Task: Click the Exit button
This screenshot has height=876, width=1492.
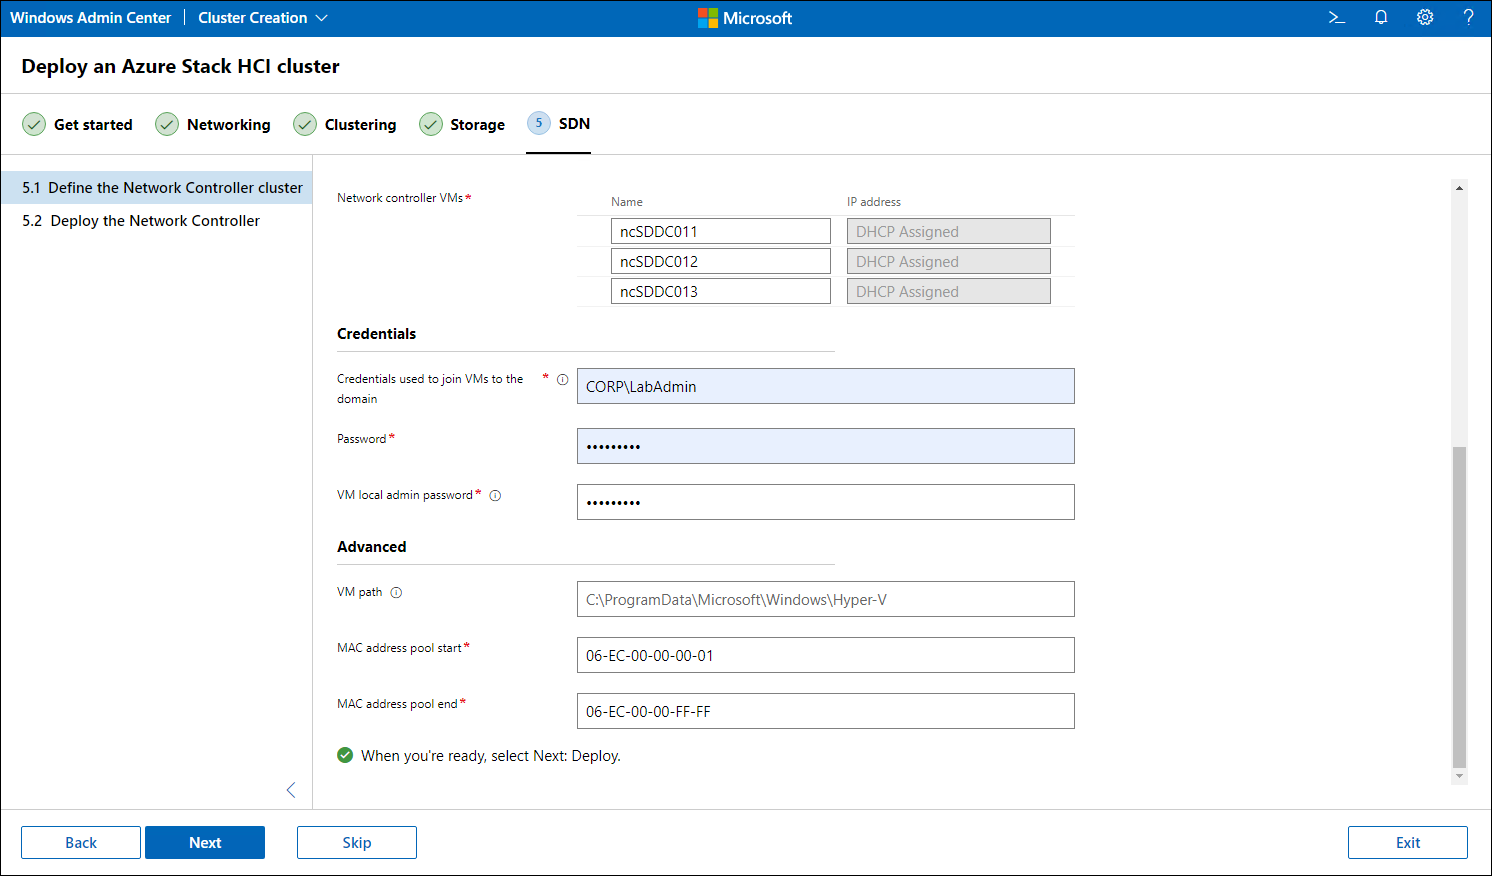Action: coord(1408,842)
